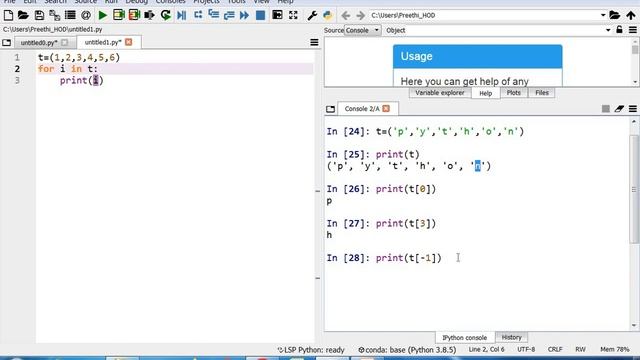Switch to the Variable explorer tab

tap(440, 93)
